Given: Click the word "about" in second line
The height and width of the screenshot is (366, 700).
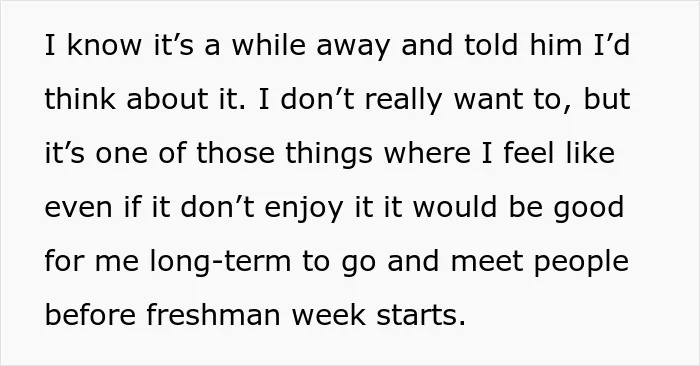Looking at the screenshot, I should 167,99.
